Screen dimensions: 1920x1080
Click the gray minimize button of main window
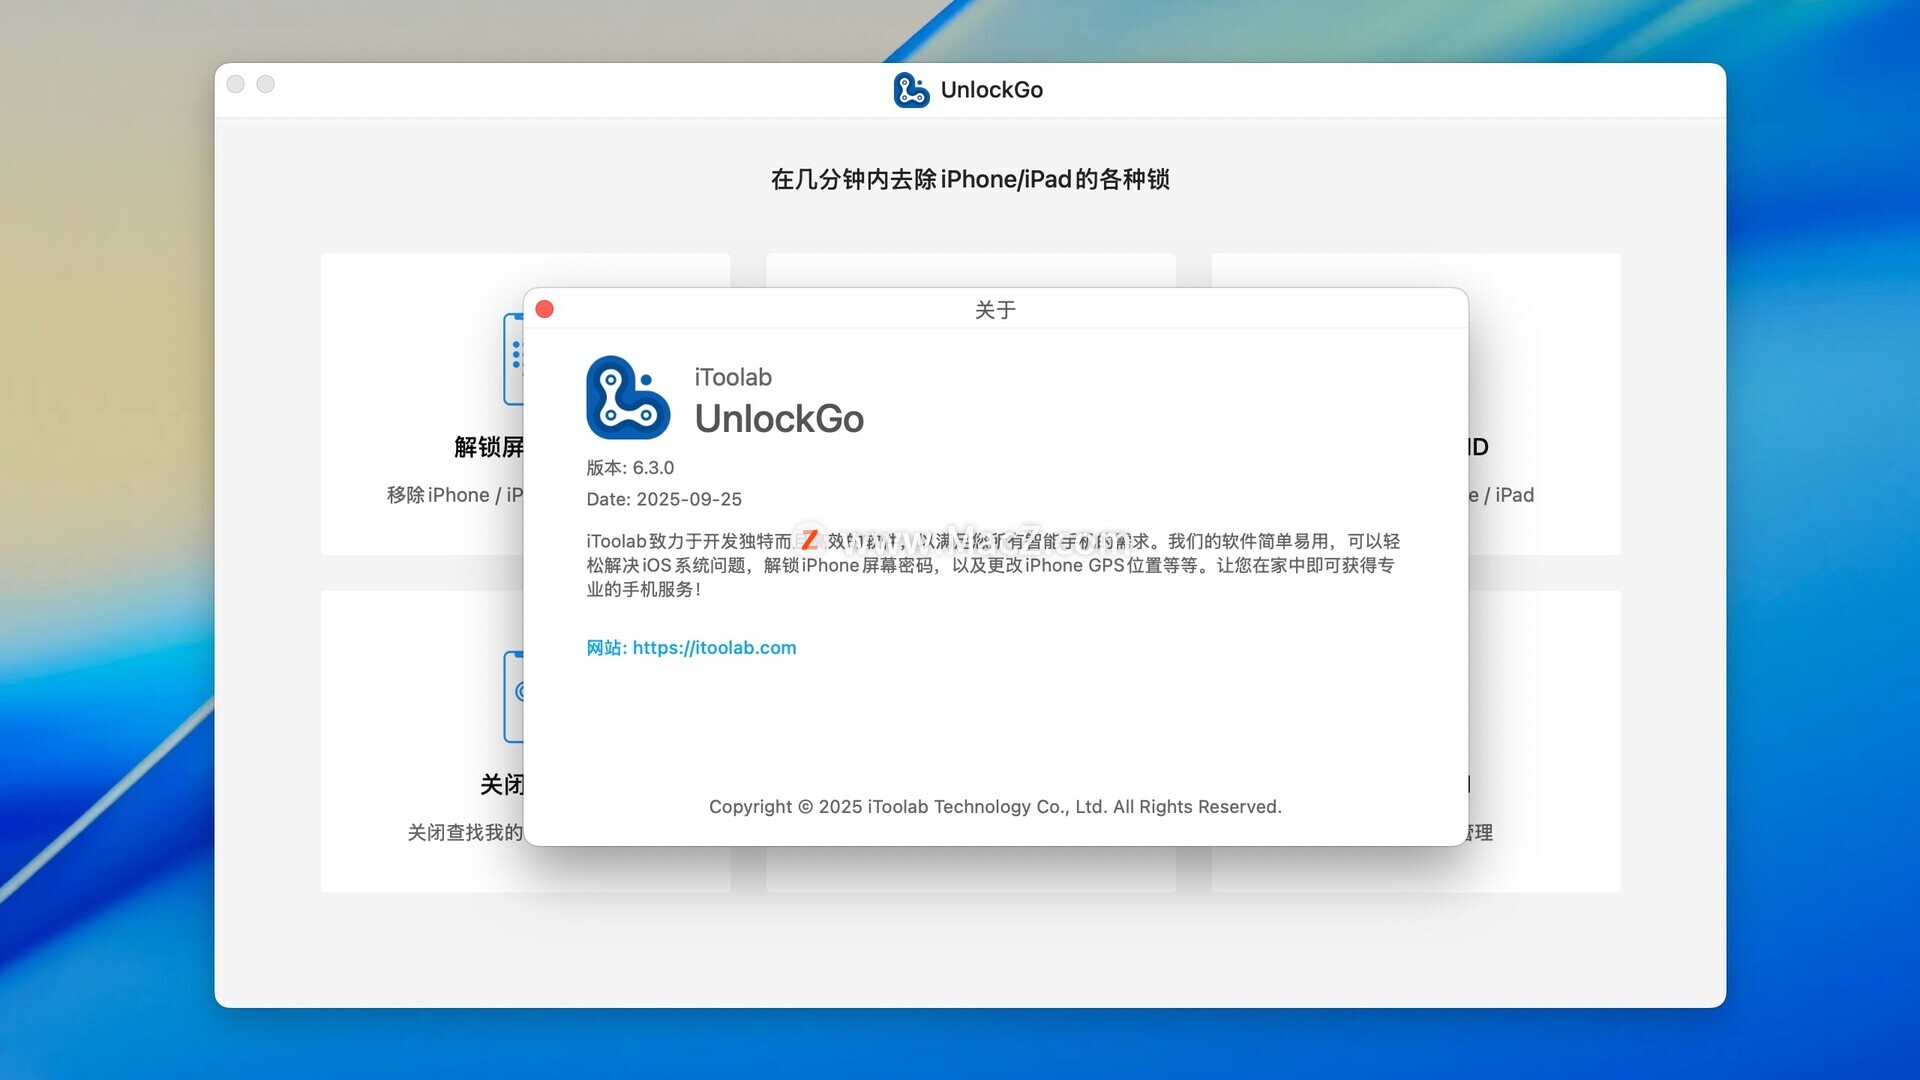pyautogui.click(x=265, y=84)
